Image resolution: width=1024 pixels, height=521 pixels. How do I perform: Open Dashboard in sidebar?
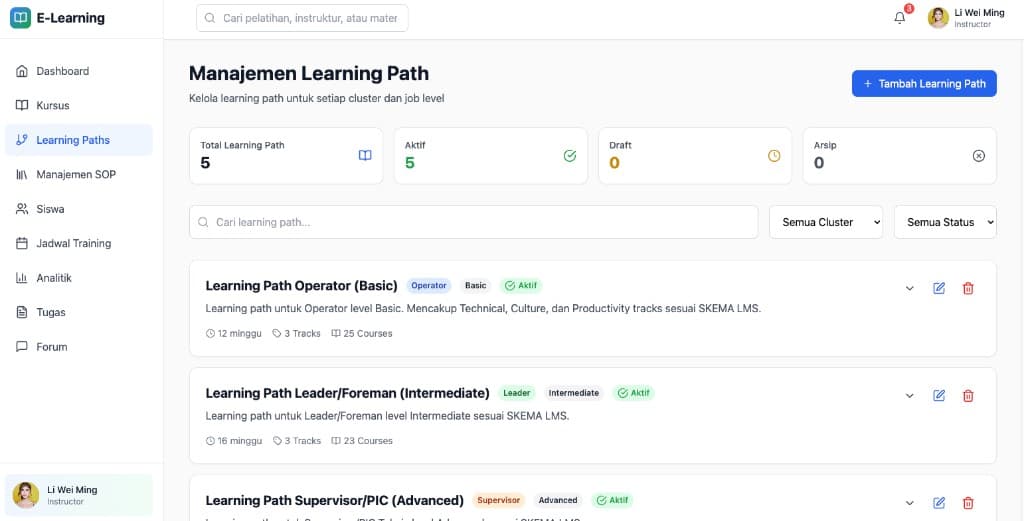pos(79,71)
